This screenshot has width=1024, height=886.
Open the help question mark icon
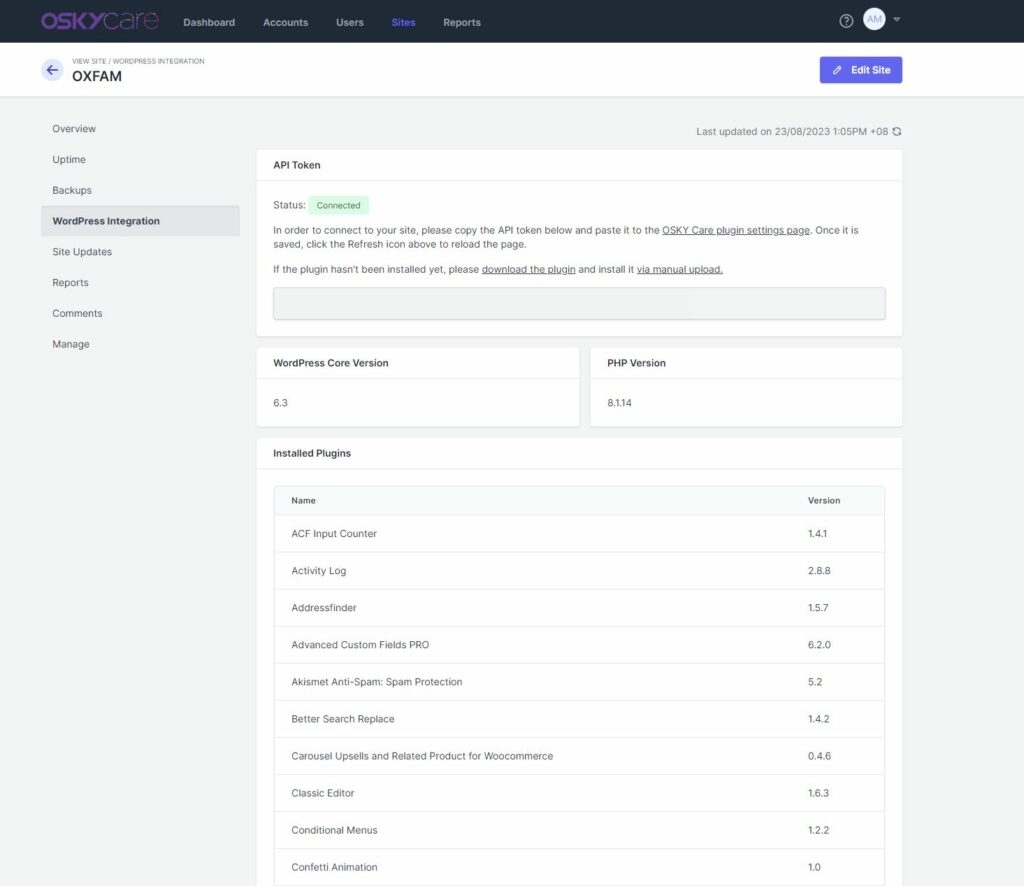(x=846, y=22)
